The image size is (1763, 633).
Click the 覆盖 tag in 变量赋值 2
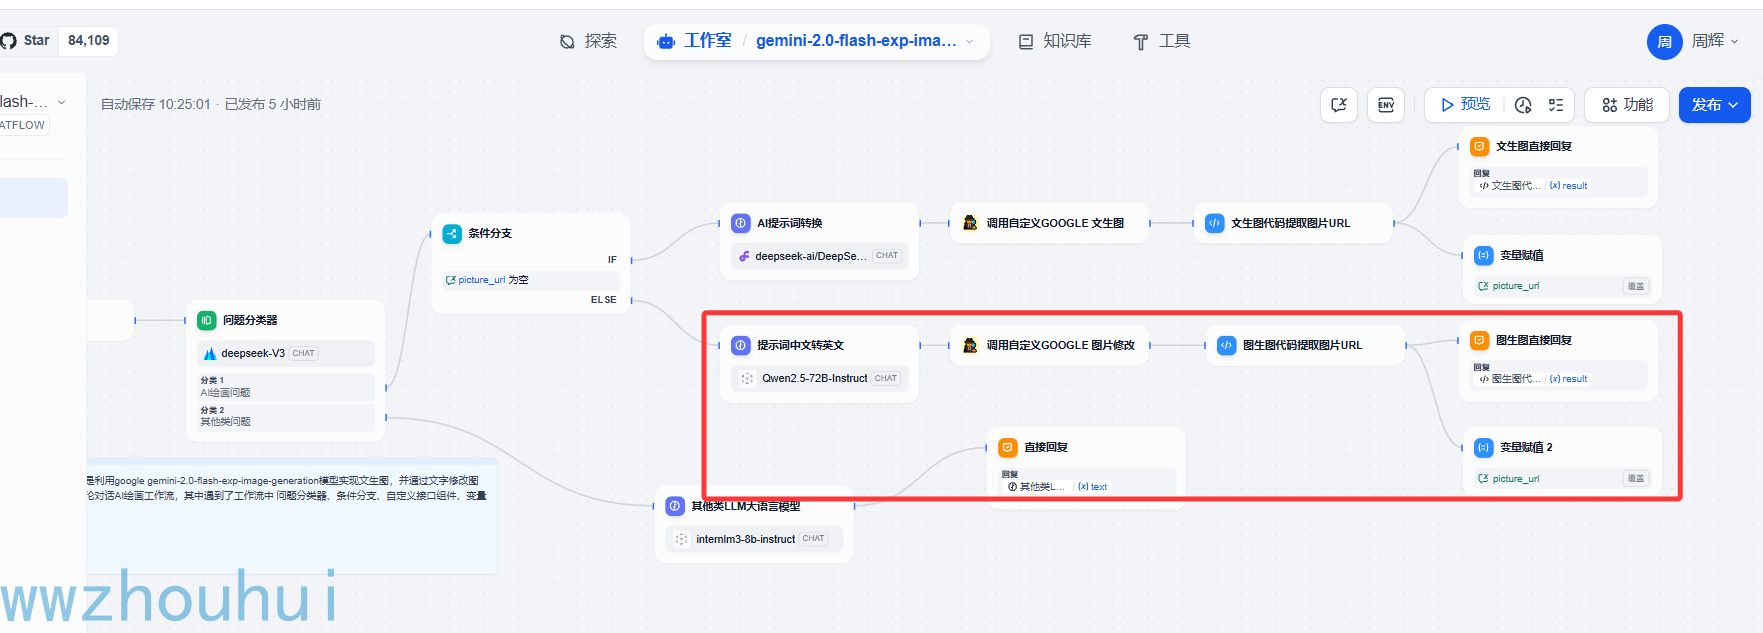click(x=1636, y=479)
